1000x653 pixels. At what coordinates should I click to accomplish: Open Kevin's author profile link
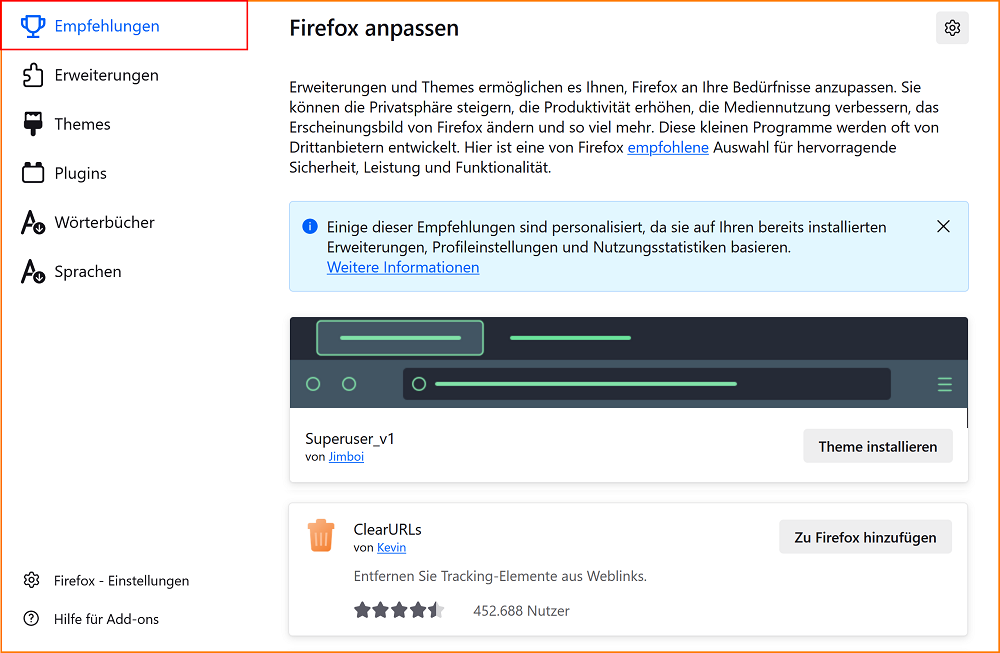point(391,547)
